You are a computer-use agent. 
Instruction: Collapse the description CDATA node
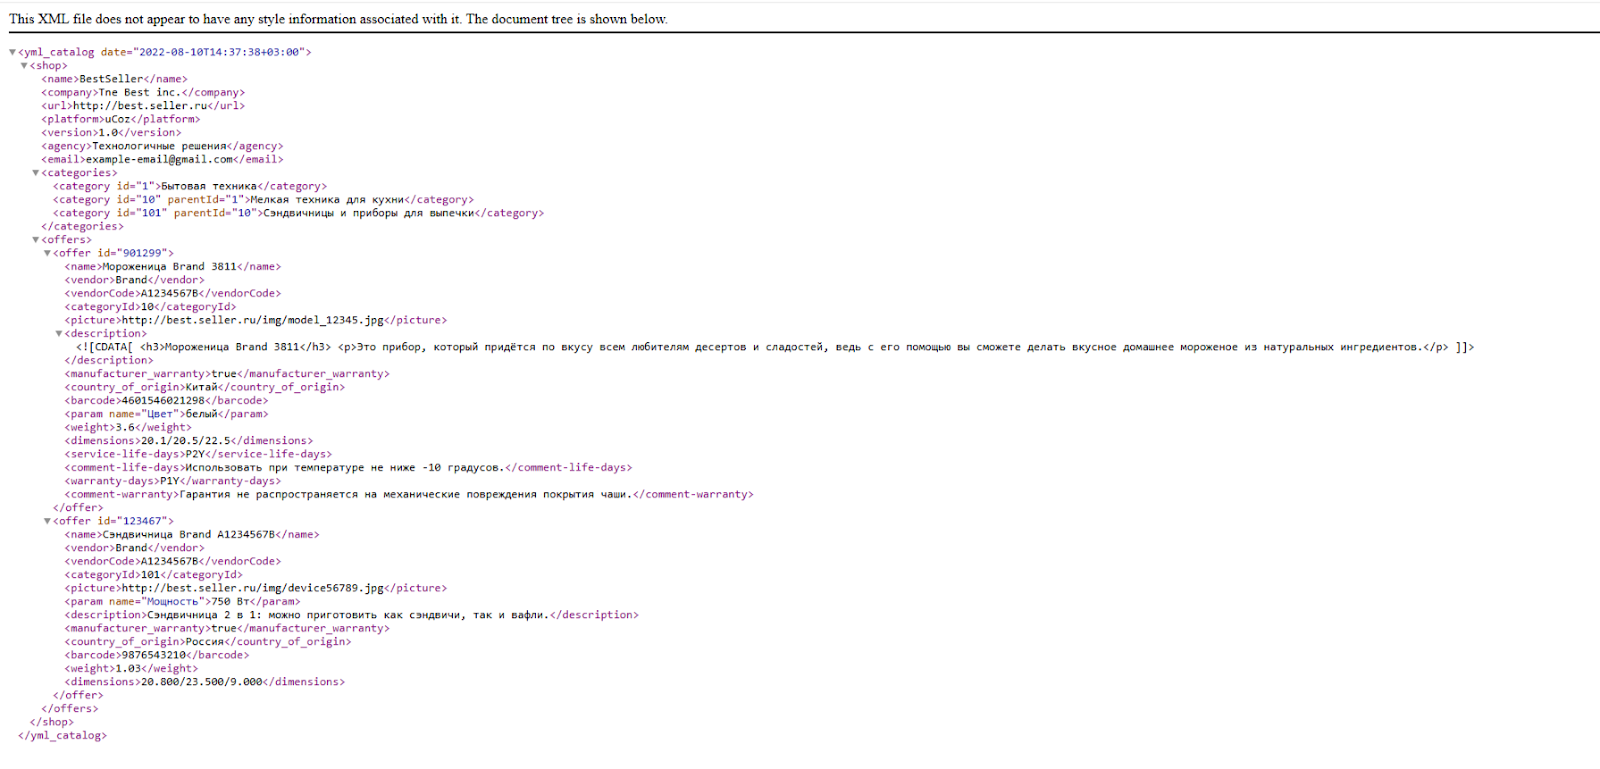(60, 334)
